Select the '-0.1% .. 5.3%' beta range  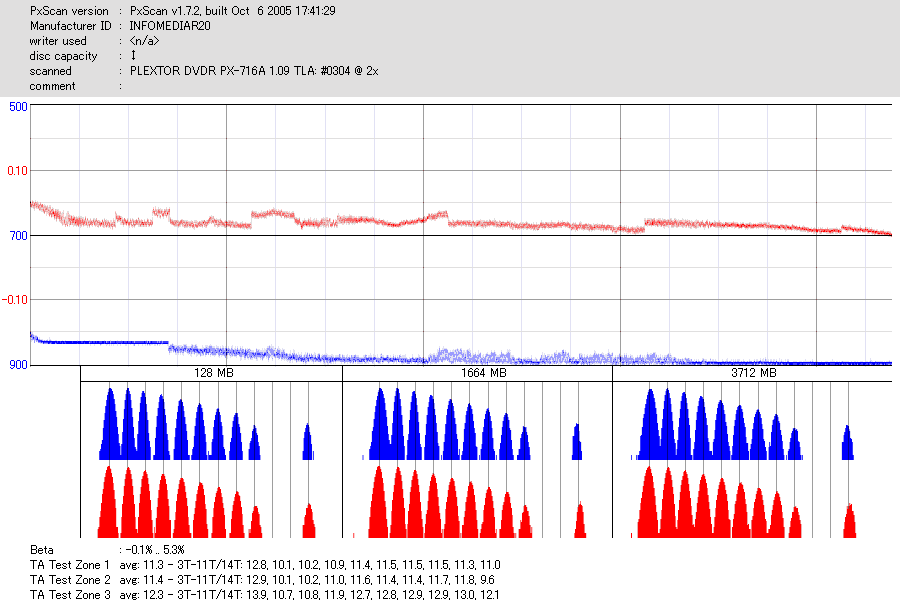click(x=154, y=550)
